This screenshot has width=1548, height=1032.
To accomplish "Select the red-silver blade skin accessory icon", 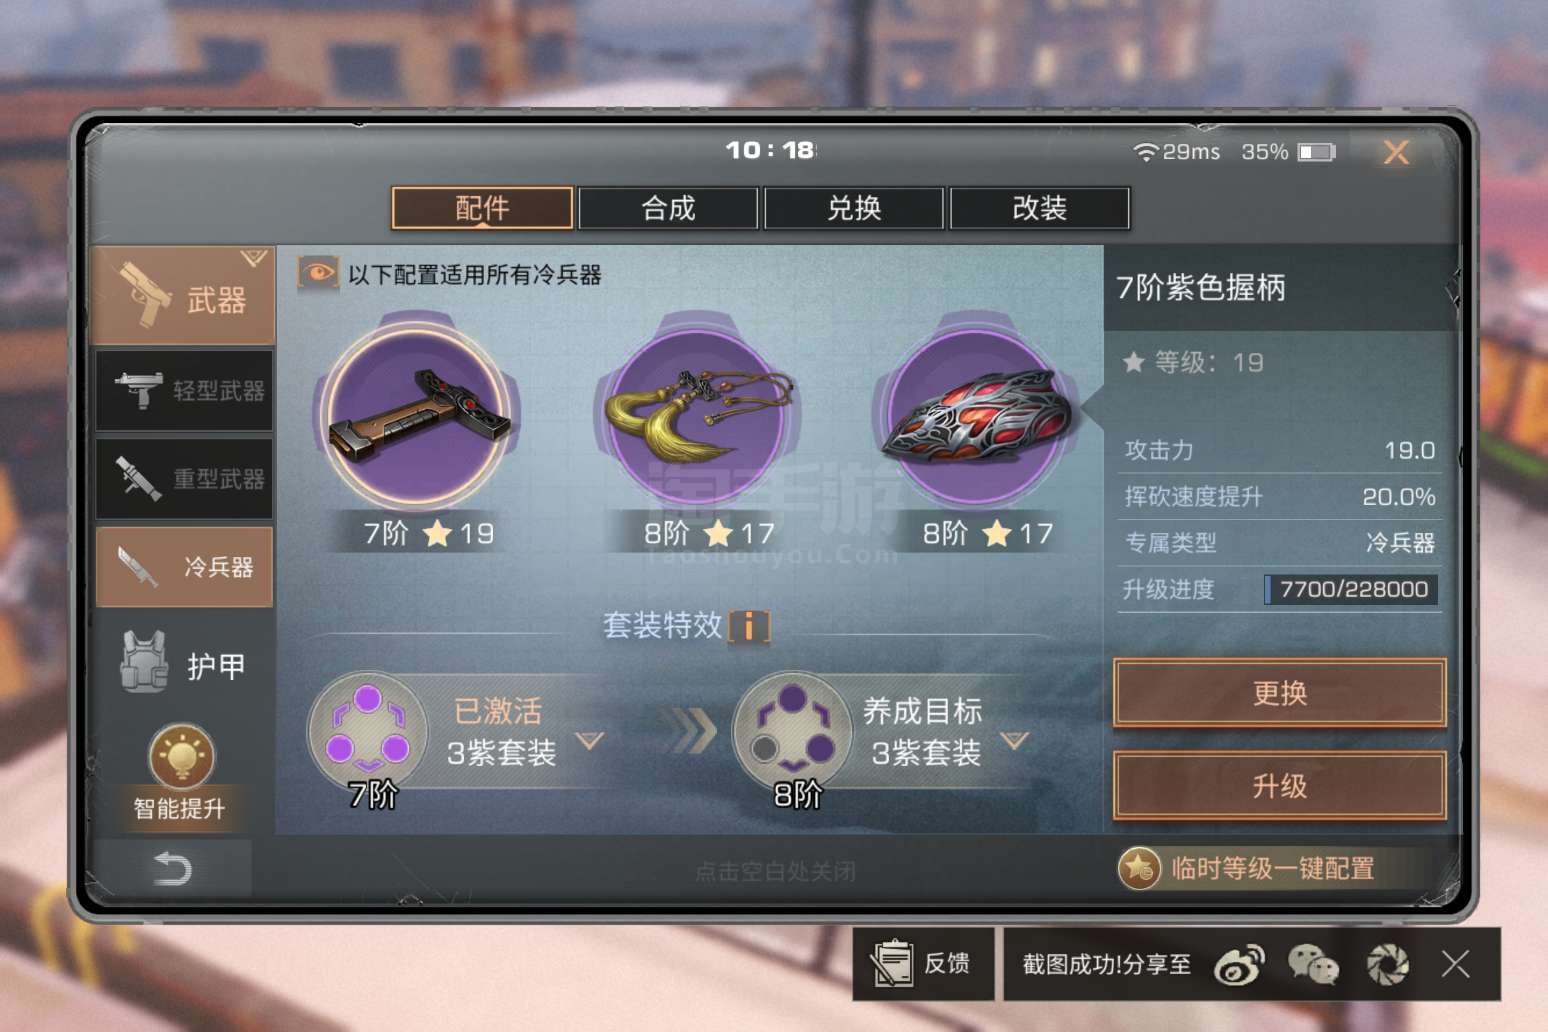I will coord(976,413).
